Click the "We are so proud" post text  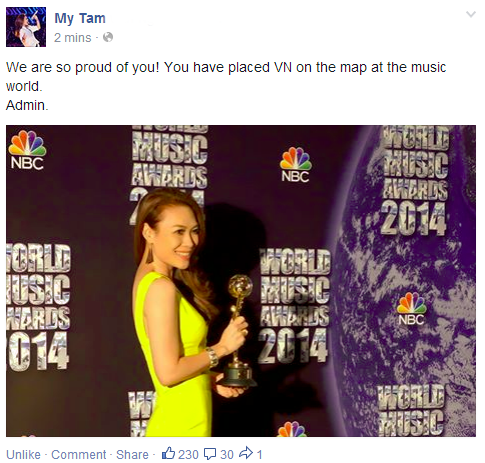[x=226, y=67]
